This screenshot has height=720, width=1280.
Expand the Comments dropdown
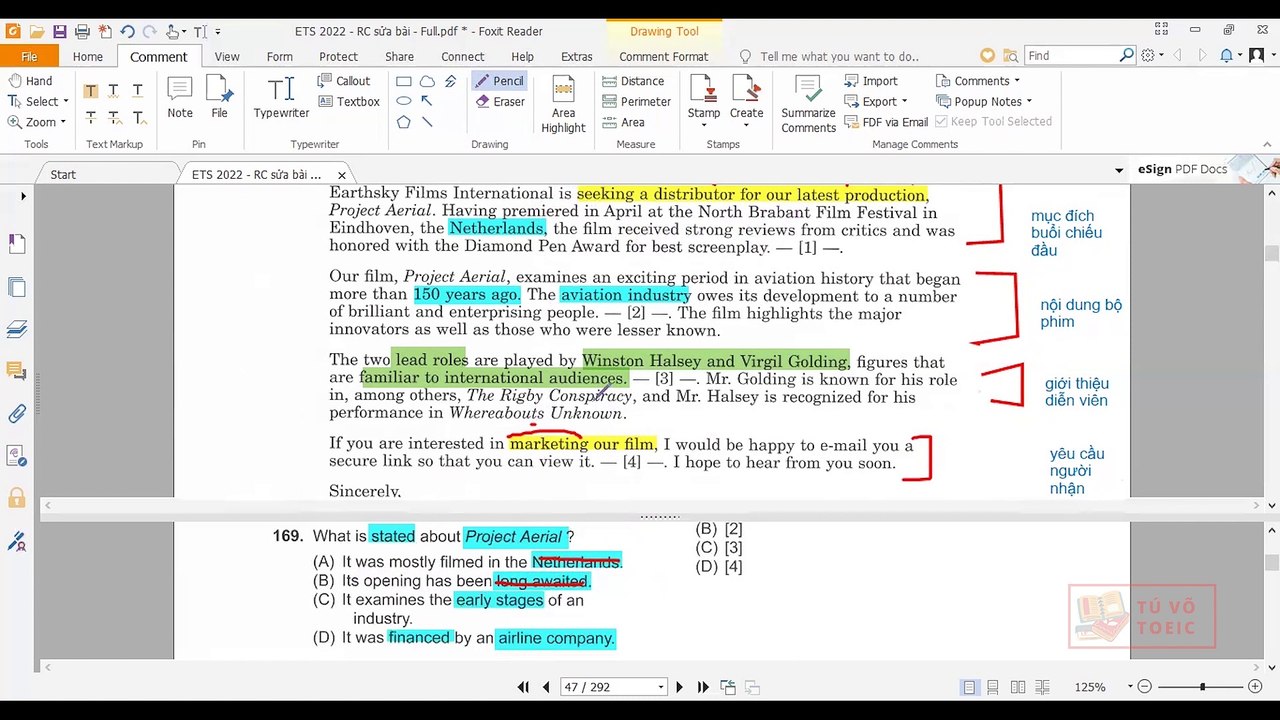tap(1017, 81)
